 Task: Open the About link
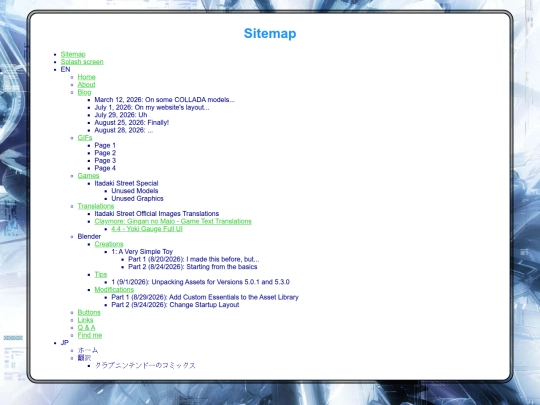click(x=86, y=84)
